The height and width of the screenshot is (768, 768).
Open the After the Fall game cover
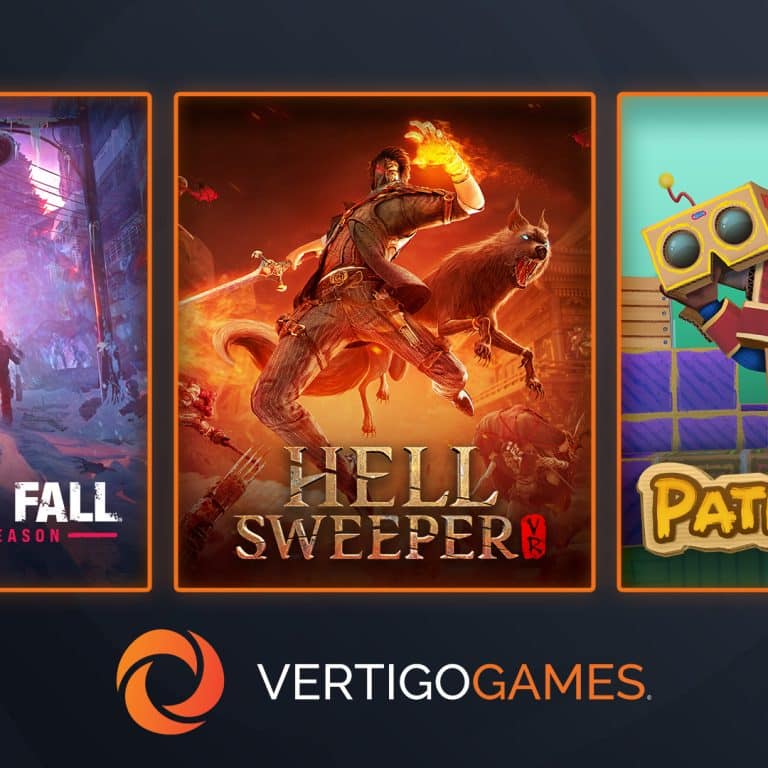(73, 342)
